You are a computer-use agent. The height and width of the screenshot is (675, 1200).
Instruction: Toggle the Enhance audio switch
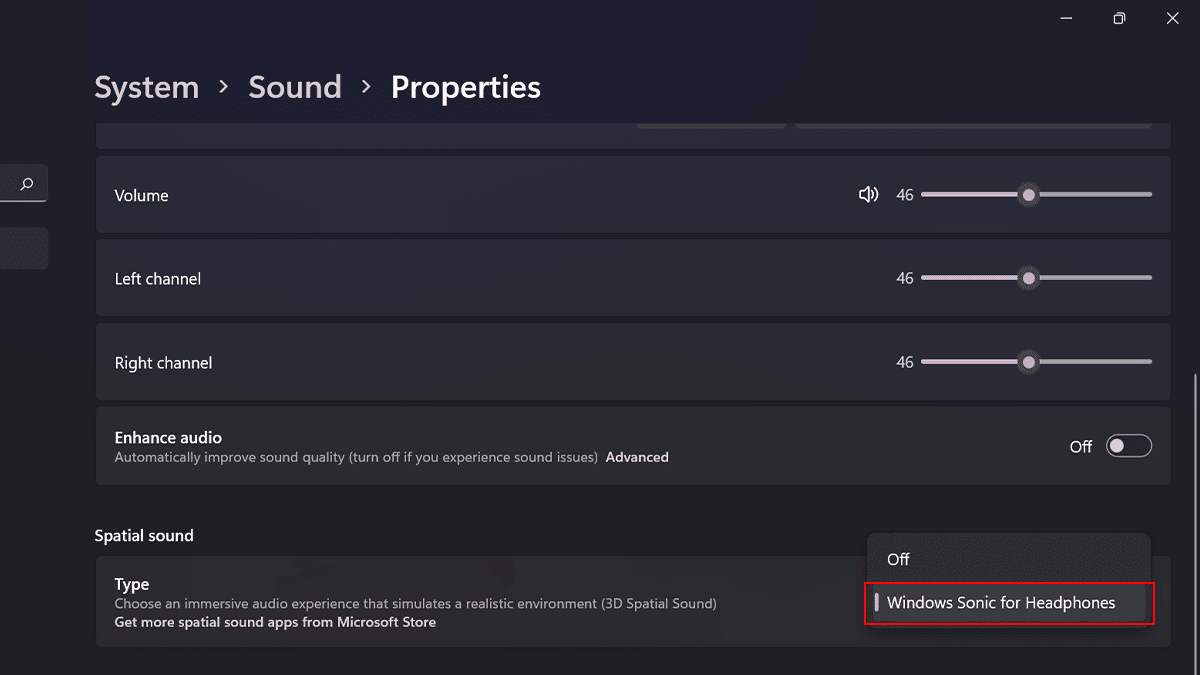(1128, 446)
